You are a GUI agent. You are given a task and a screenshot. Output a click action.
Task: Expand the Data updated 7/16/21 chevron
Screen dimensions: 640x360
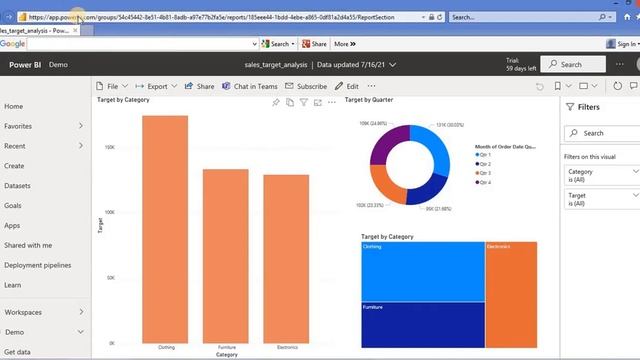point(393,64)
